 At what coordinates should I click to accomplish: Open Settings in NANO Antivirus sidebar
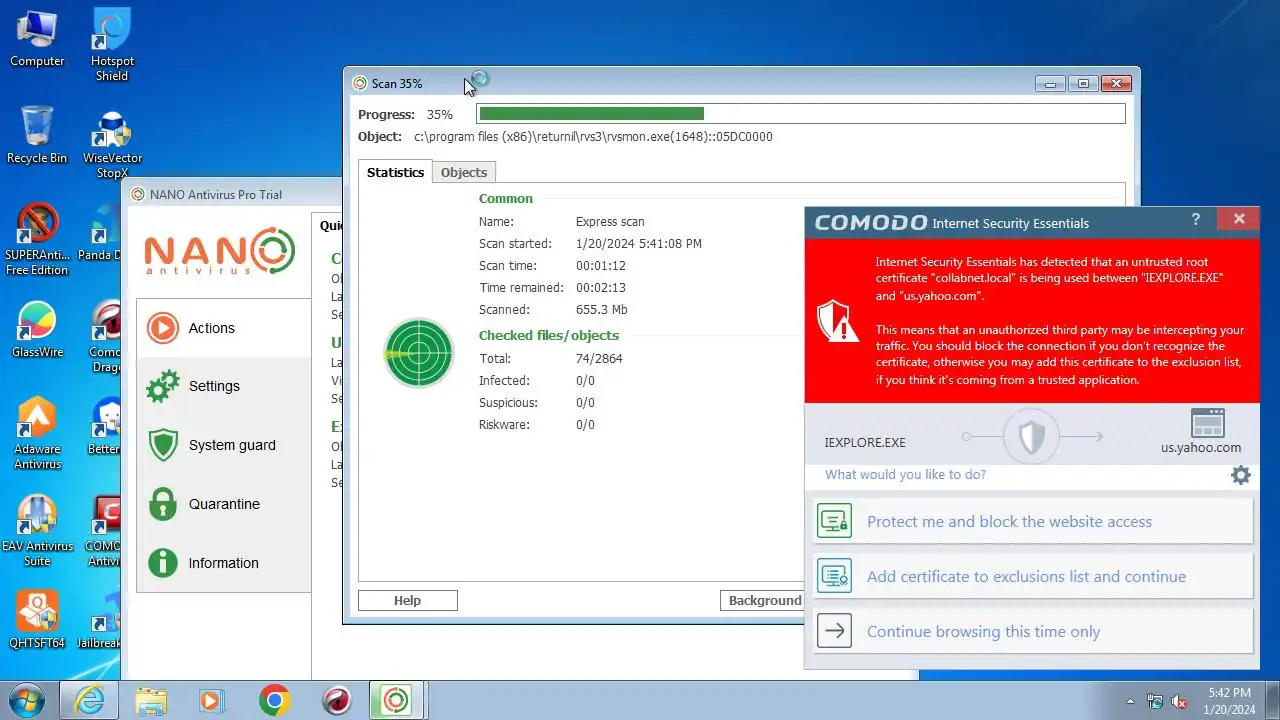pos(223,386)
